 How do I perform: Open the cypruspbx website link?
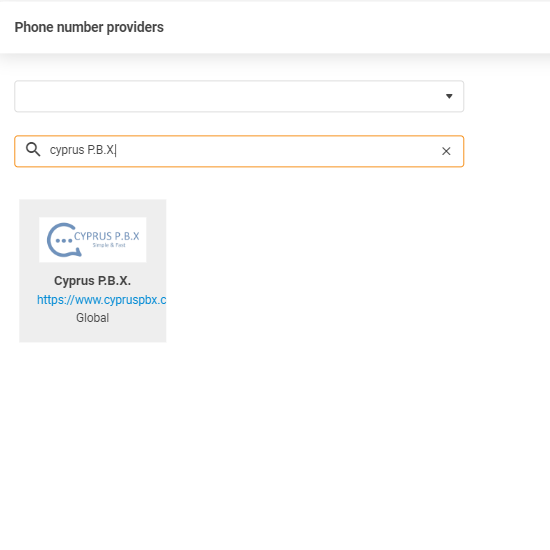pyautogui.click(x=101, y=300)
